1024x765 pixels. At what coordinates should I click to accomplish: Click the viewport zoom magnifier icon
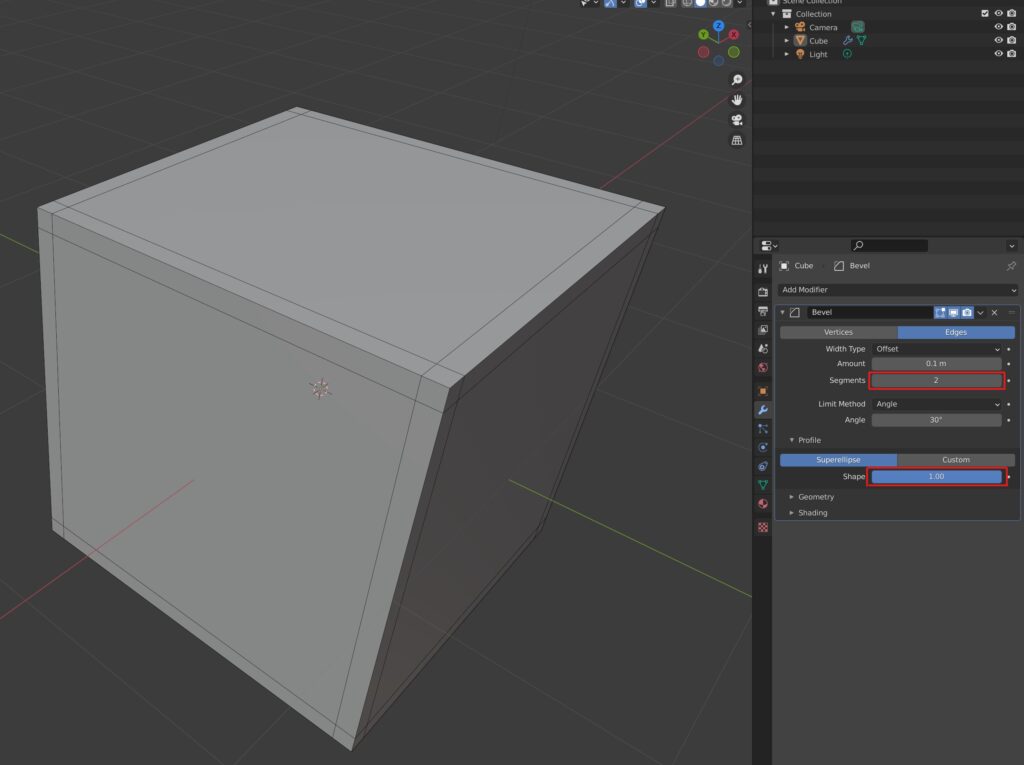736,79
